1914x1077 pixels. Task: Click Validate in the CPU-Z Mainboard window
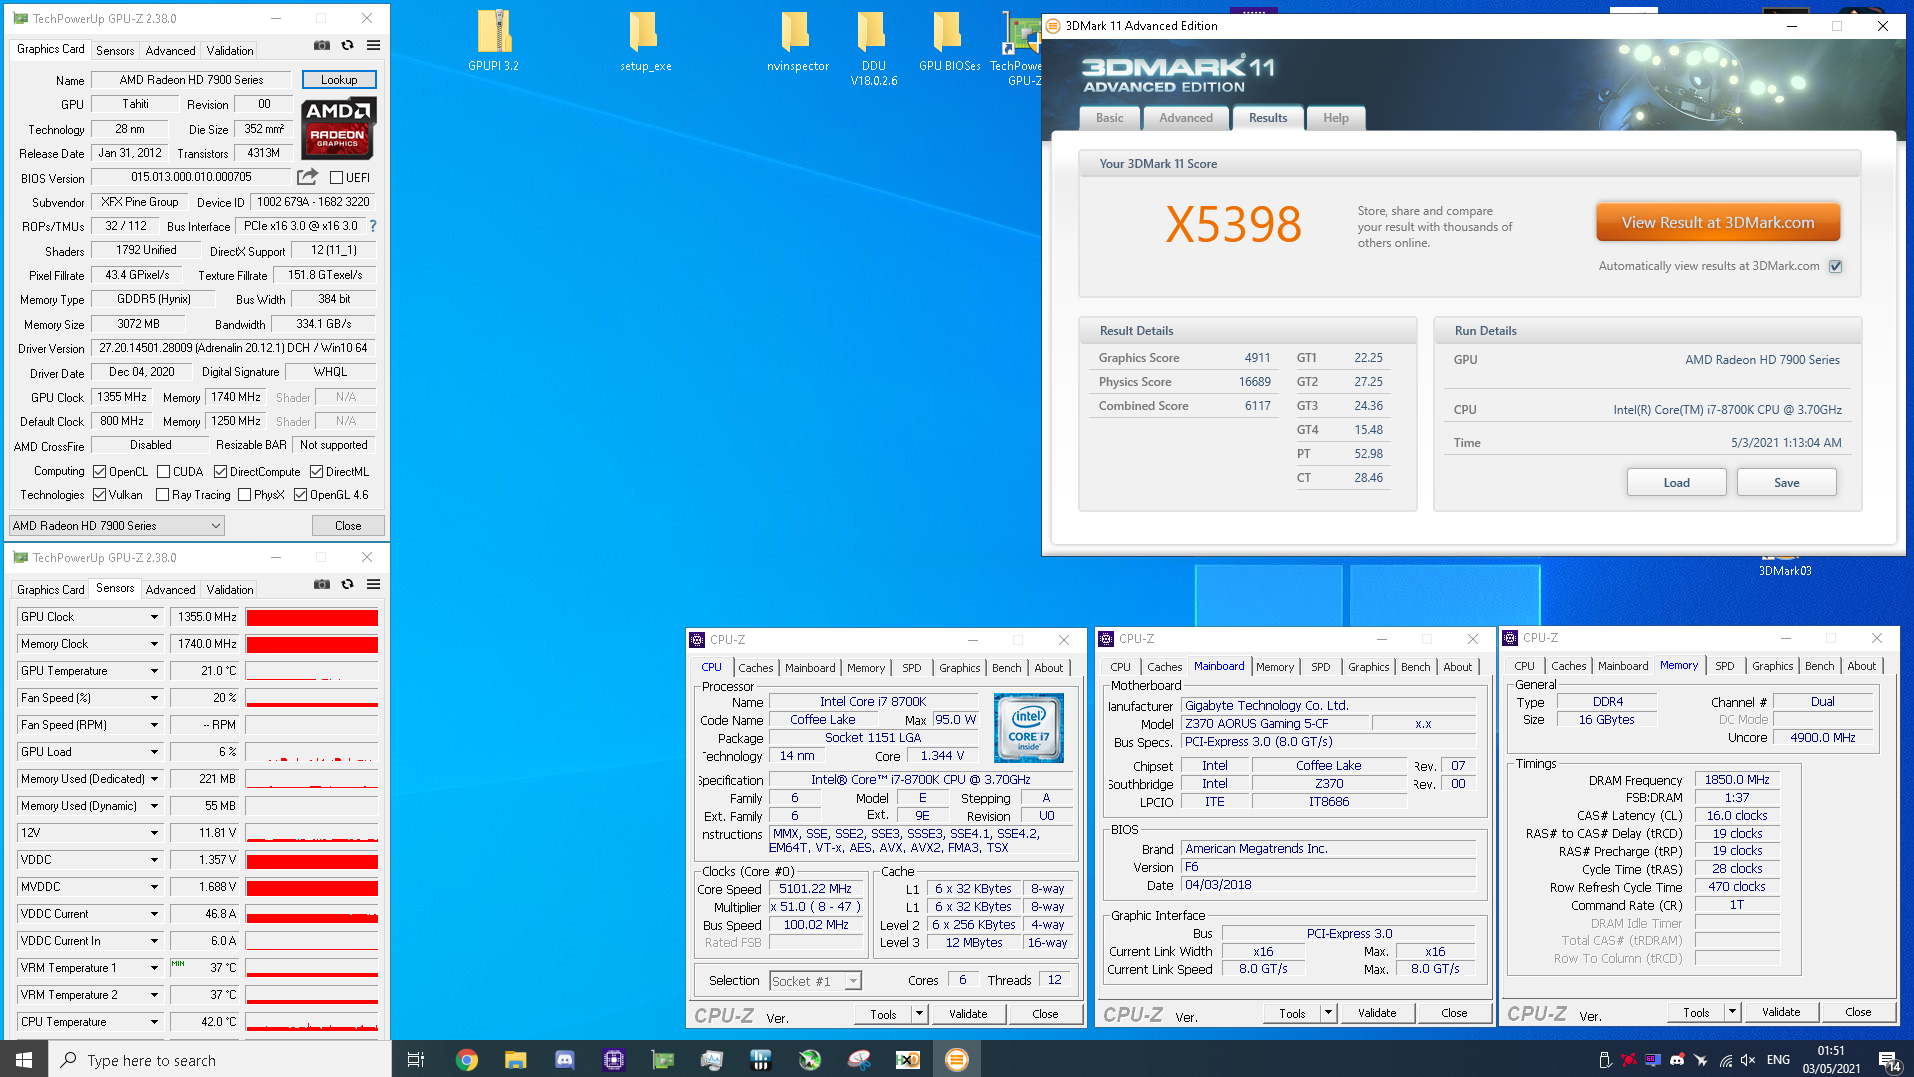[x=1377, y=1013]
